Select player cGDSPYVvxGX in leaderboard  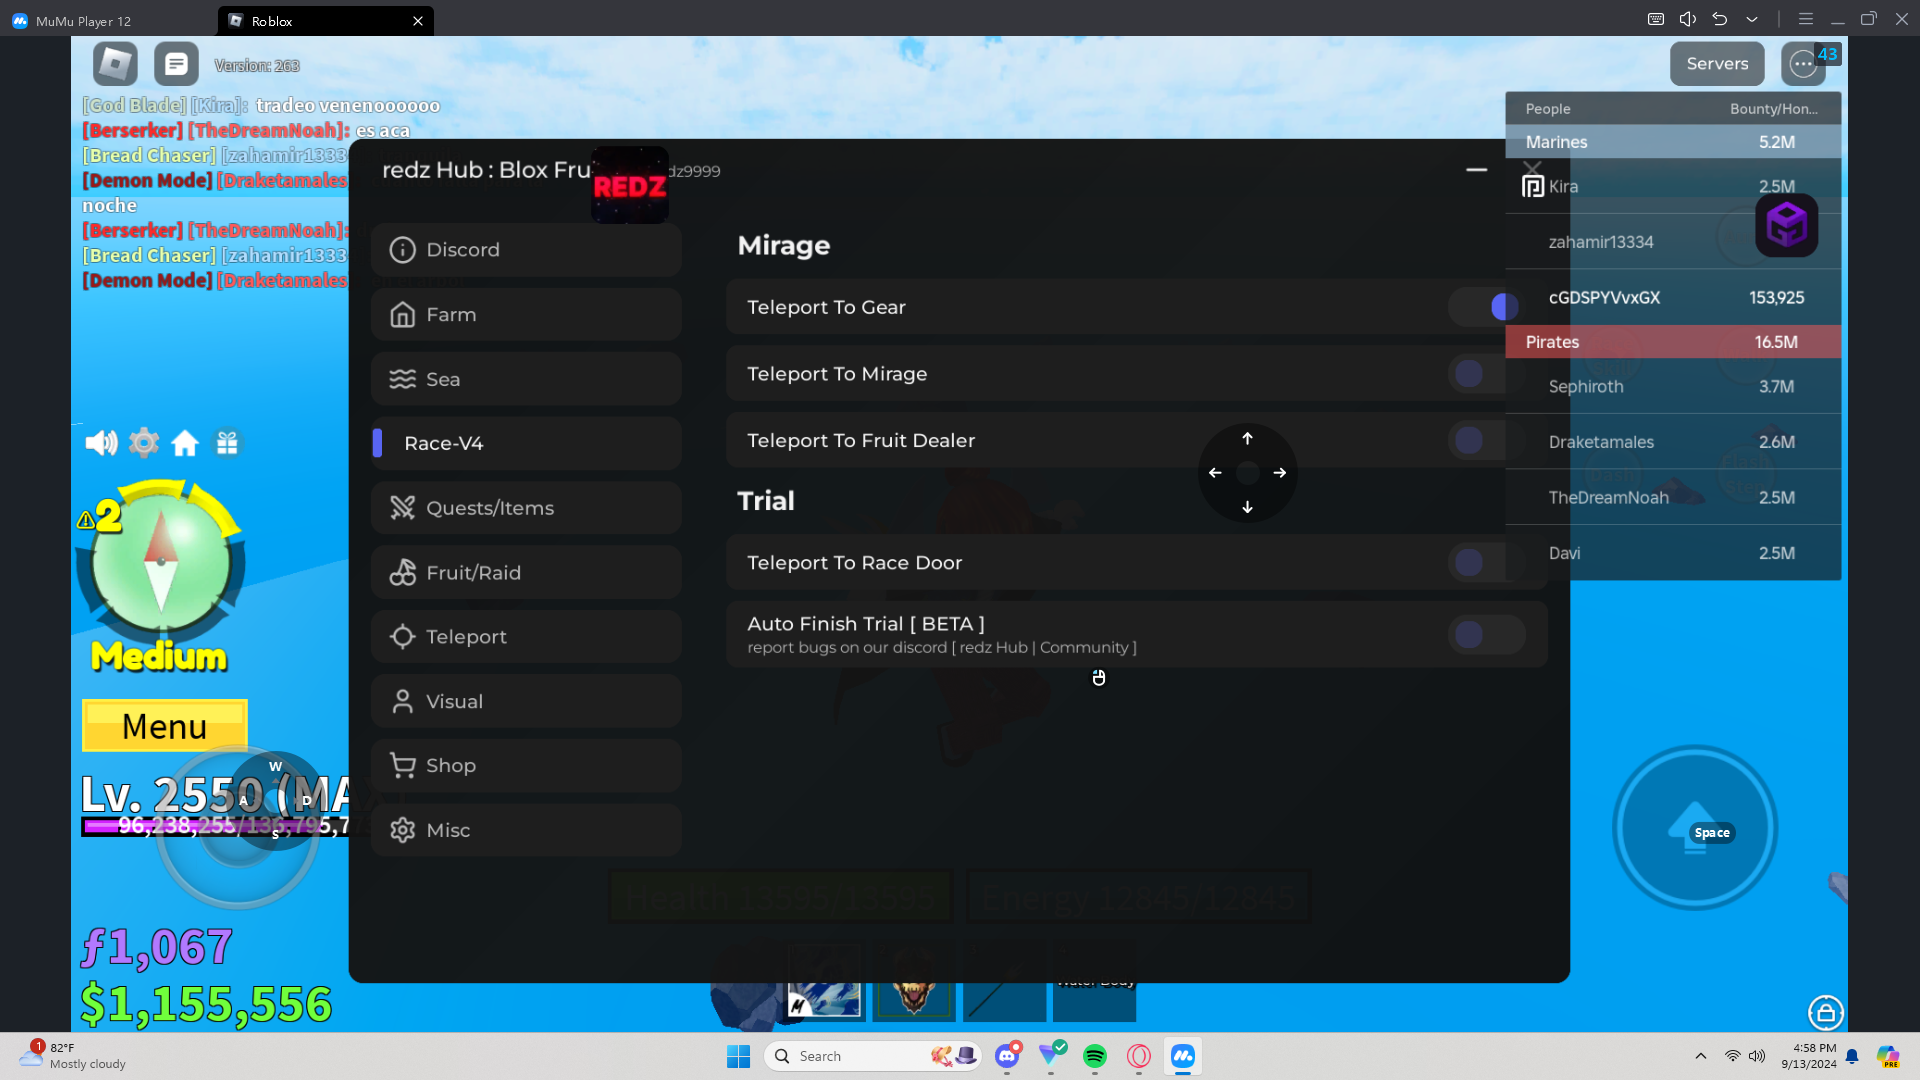[x=1673, y=298]
